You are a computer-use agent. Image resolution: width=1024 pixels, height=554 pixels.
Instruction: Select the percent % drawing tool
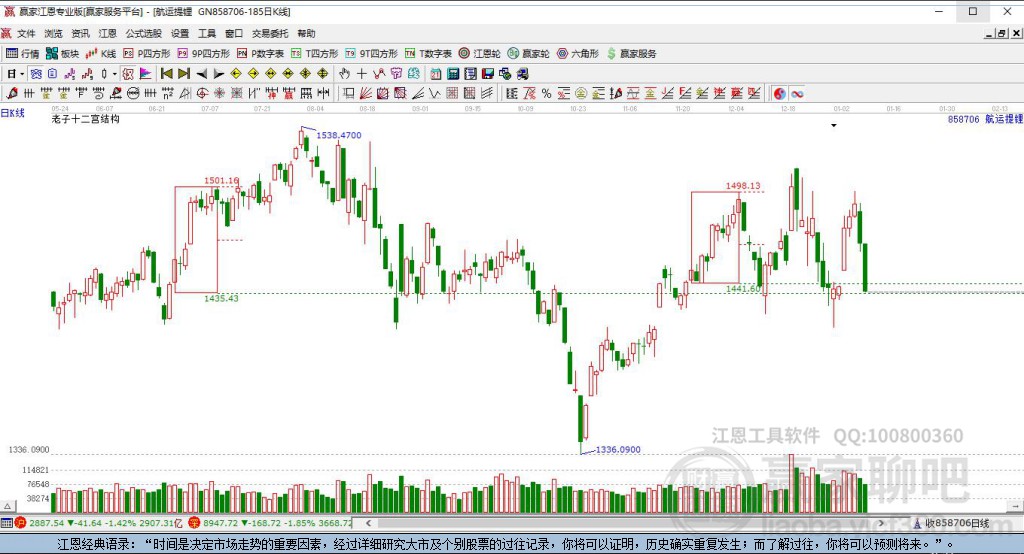pos(546,93)
